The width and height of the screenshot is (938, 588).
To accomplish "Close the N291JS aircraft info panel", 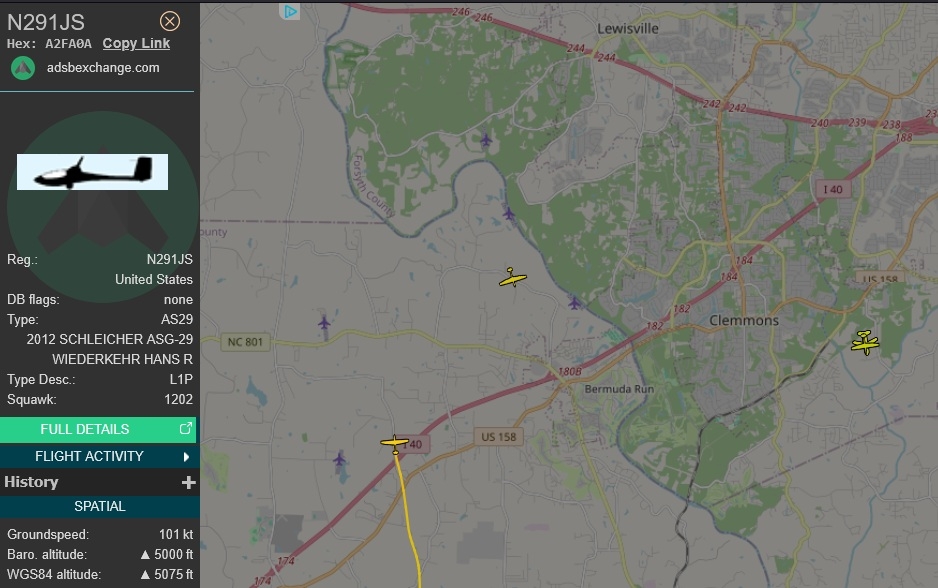I will [x=170, y=22].
